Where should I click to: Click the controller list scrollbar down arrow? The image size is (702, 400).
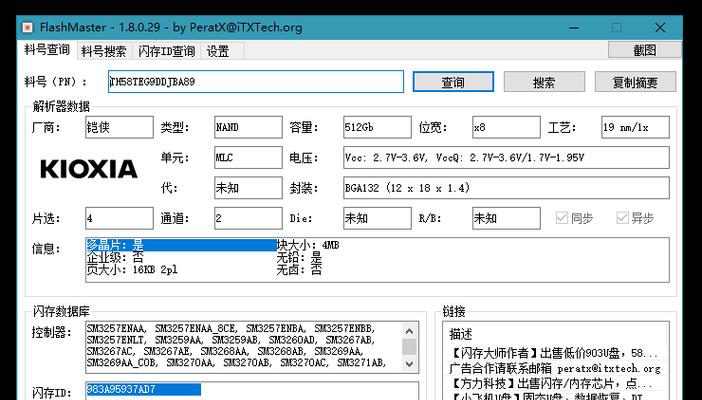coord(409,364)
